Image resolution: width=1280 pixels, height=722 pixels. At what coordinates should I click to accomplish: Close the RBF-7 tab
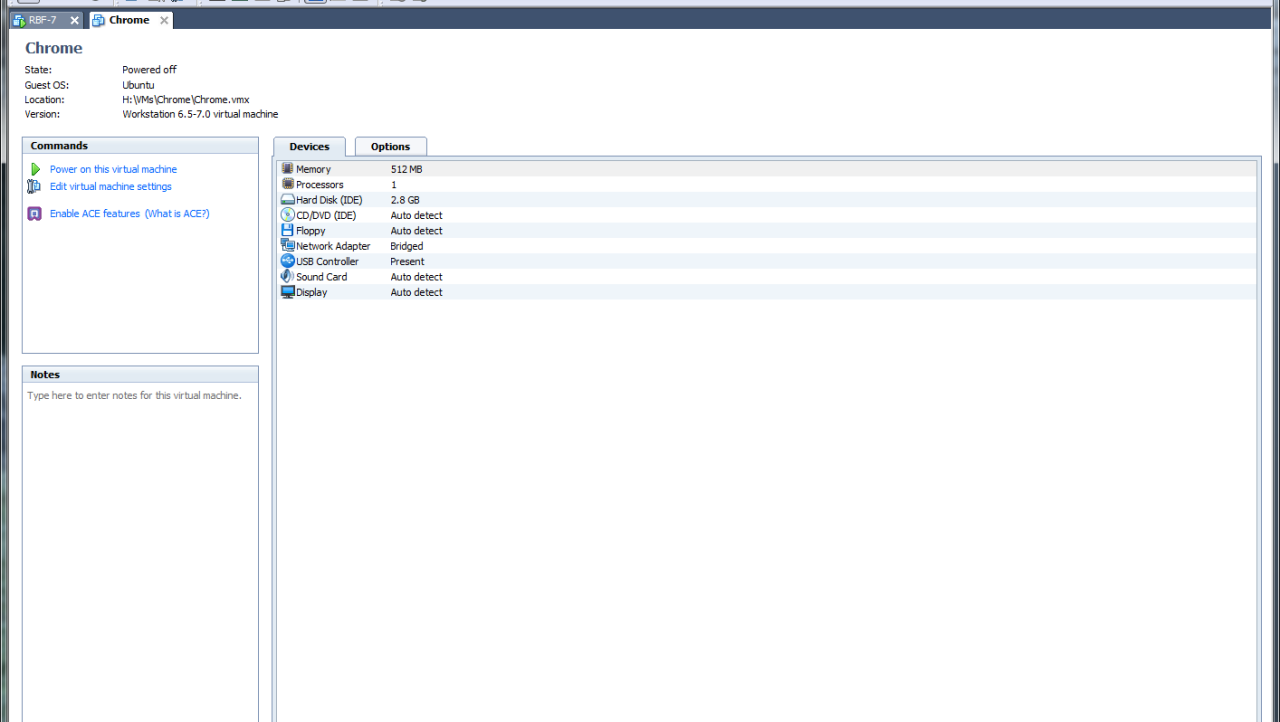74,20
